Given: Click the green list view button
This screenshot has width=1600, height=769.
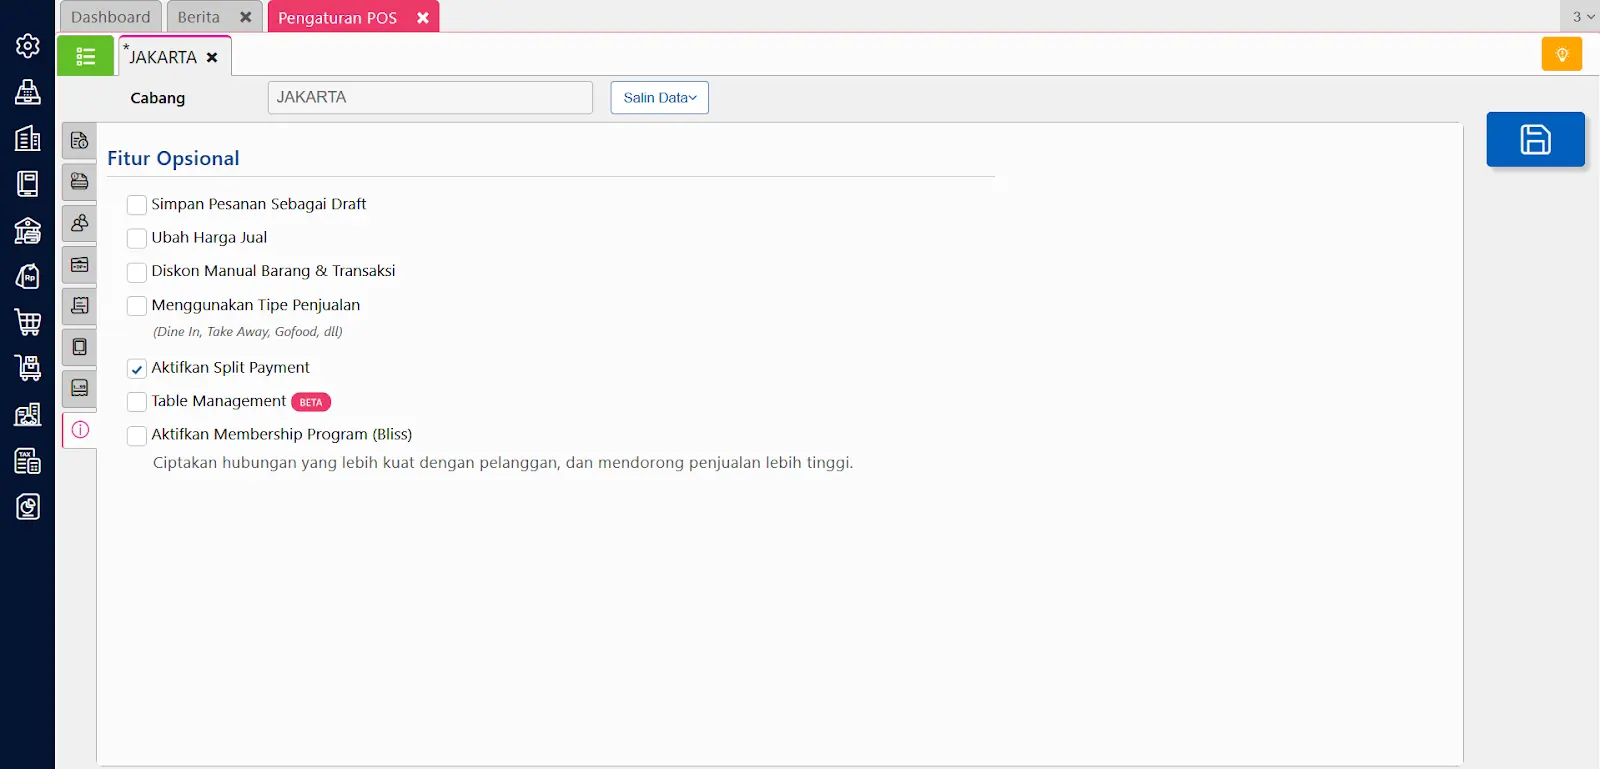Looking at the screenshot, I should pyautogui.click(x=85, y=56).
